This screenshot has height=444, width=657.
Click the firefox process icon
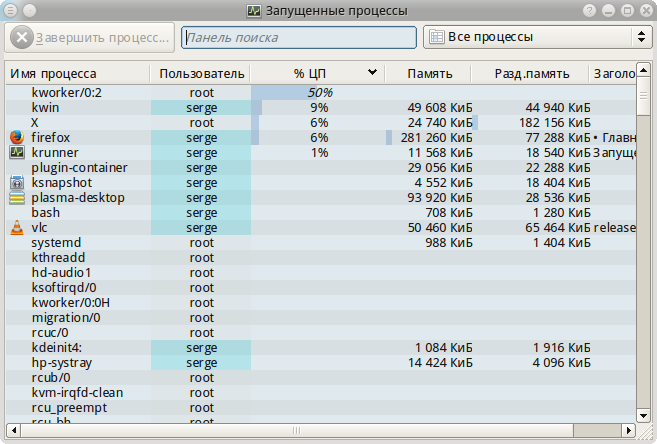coord(17,137)
